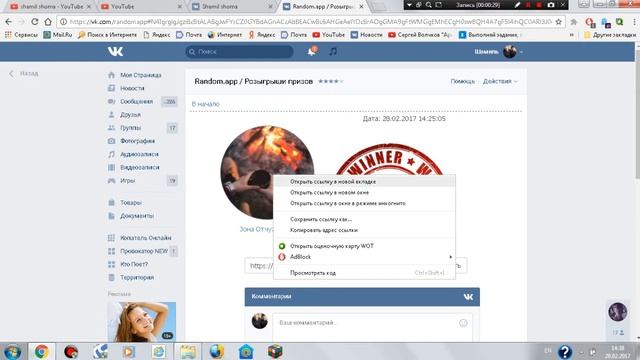The image size is (640, 360).
Task: Open Chrome from taskbar
Action: (x=41, y=351)
